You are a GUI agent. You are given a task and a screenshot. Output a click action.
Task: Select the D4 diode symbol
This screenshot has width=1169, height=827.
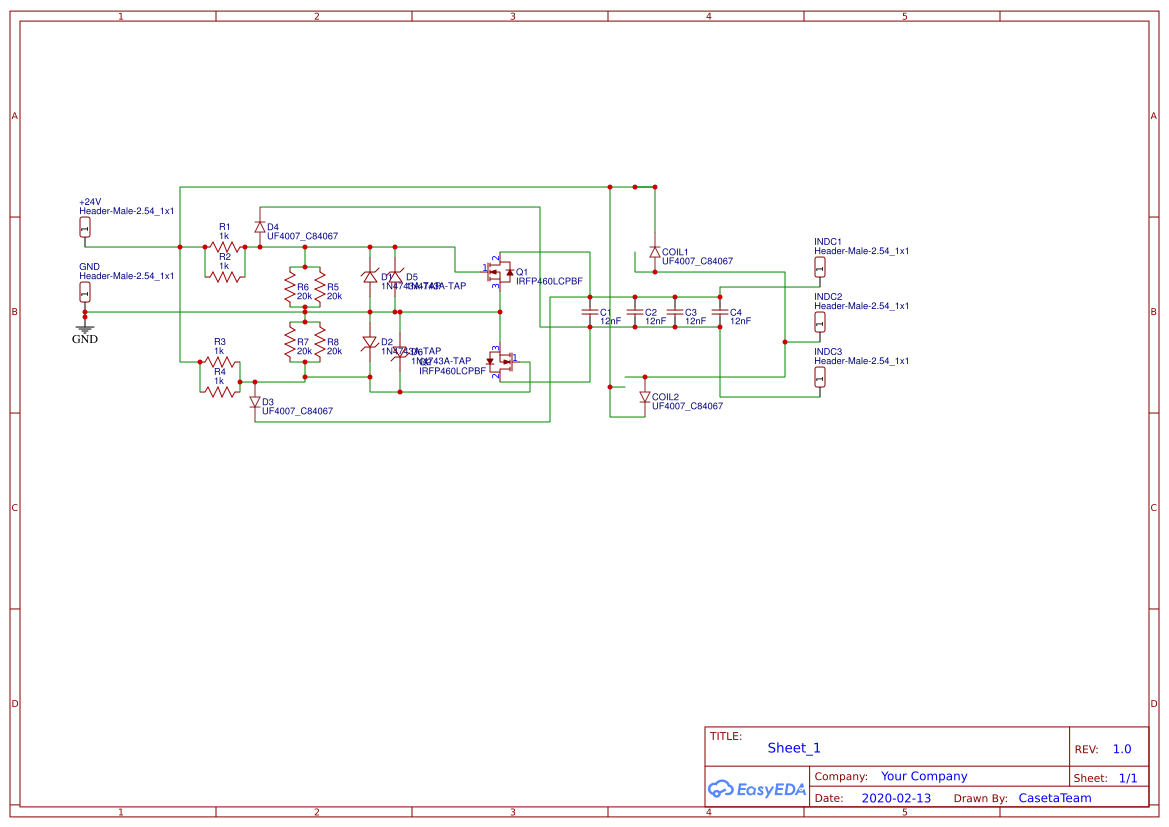click(x=259, y=228)
